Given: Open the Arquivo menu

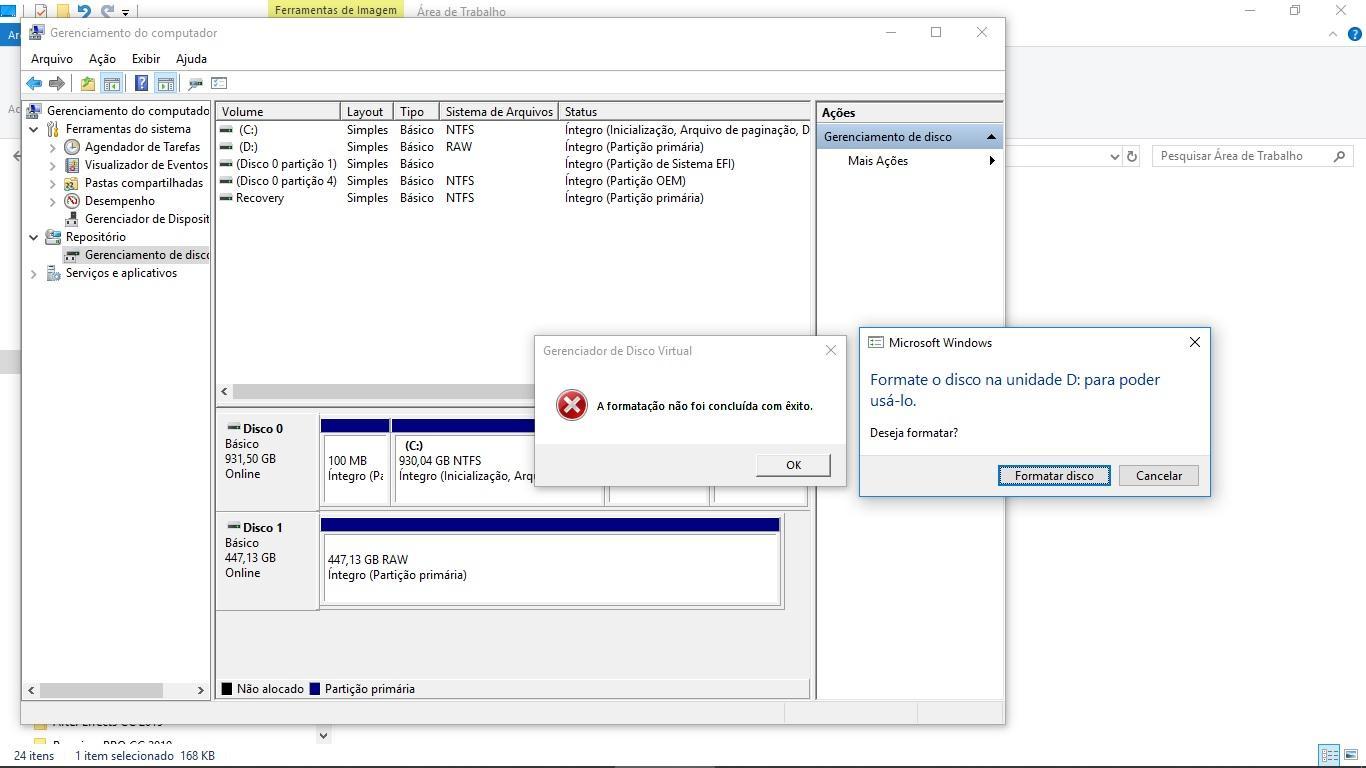Looking at the screenshot, I should click(x=52, y=59).
